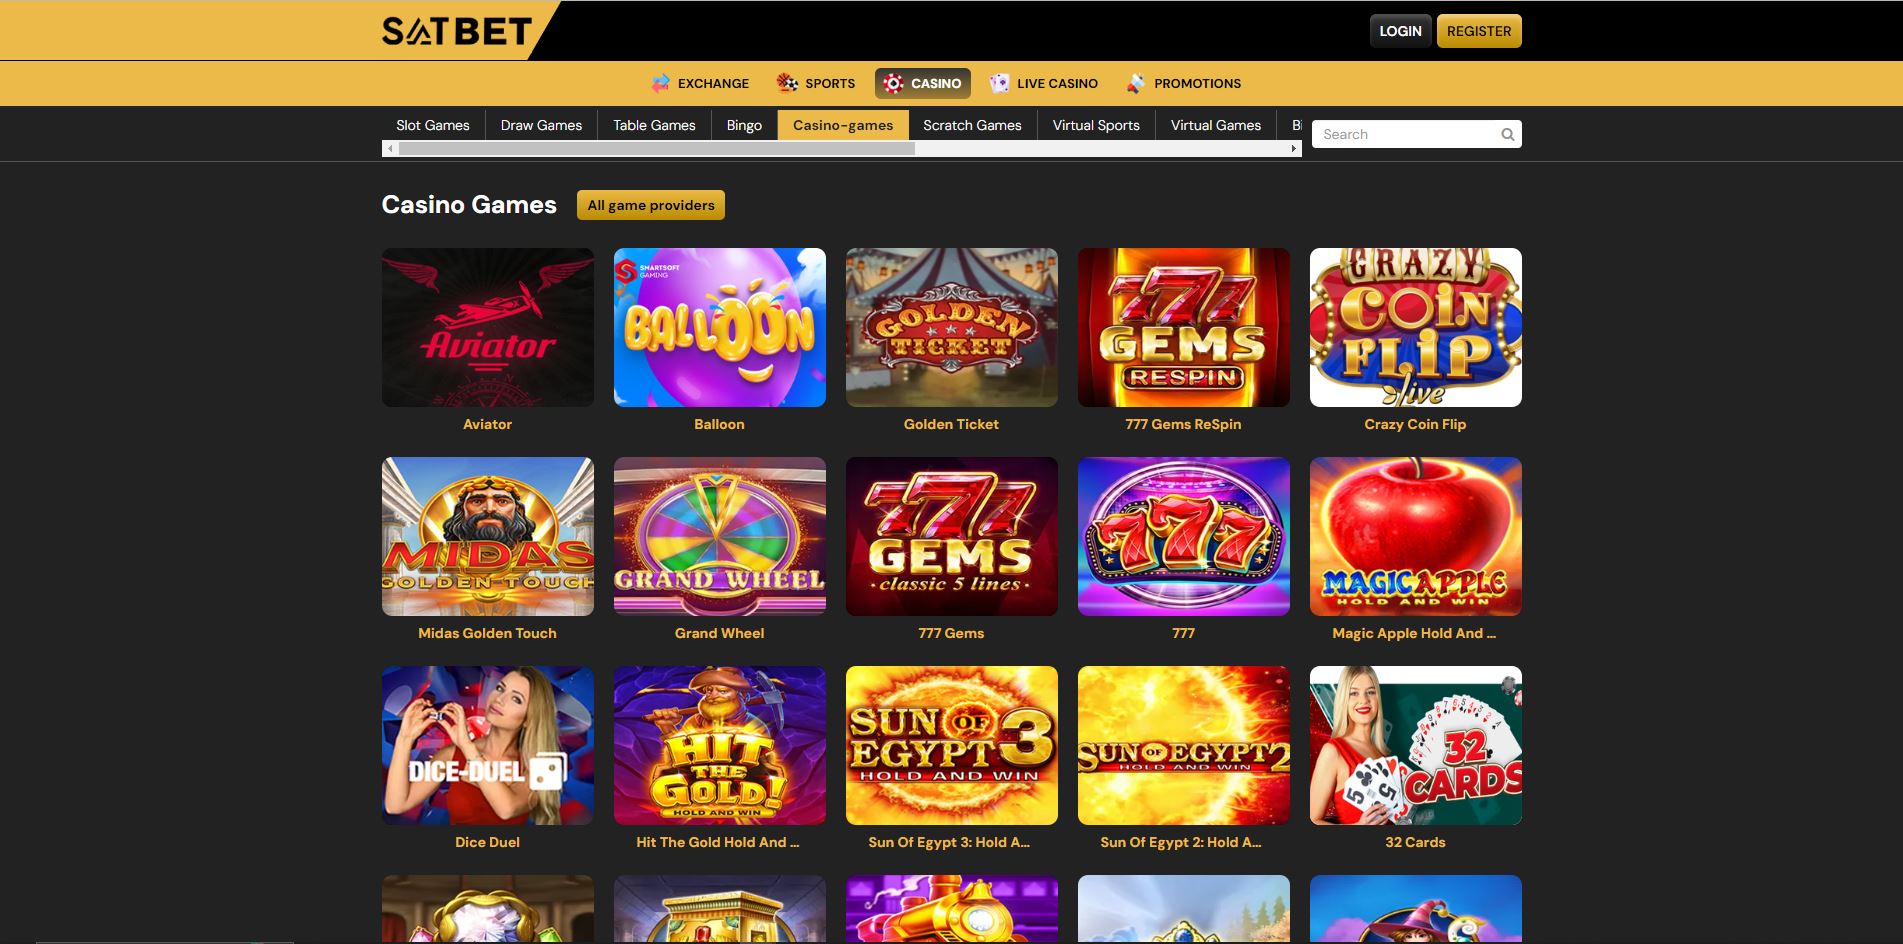The width and height of the screenshot is (1903, 944).
Task: Click the Live Casino cards icon
Action: 999,83
